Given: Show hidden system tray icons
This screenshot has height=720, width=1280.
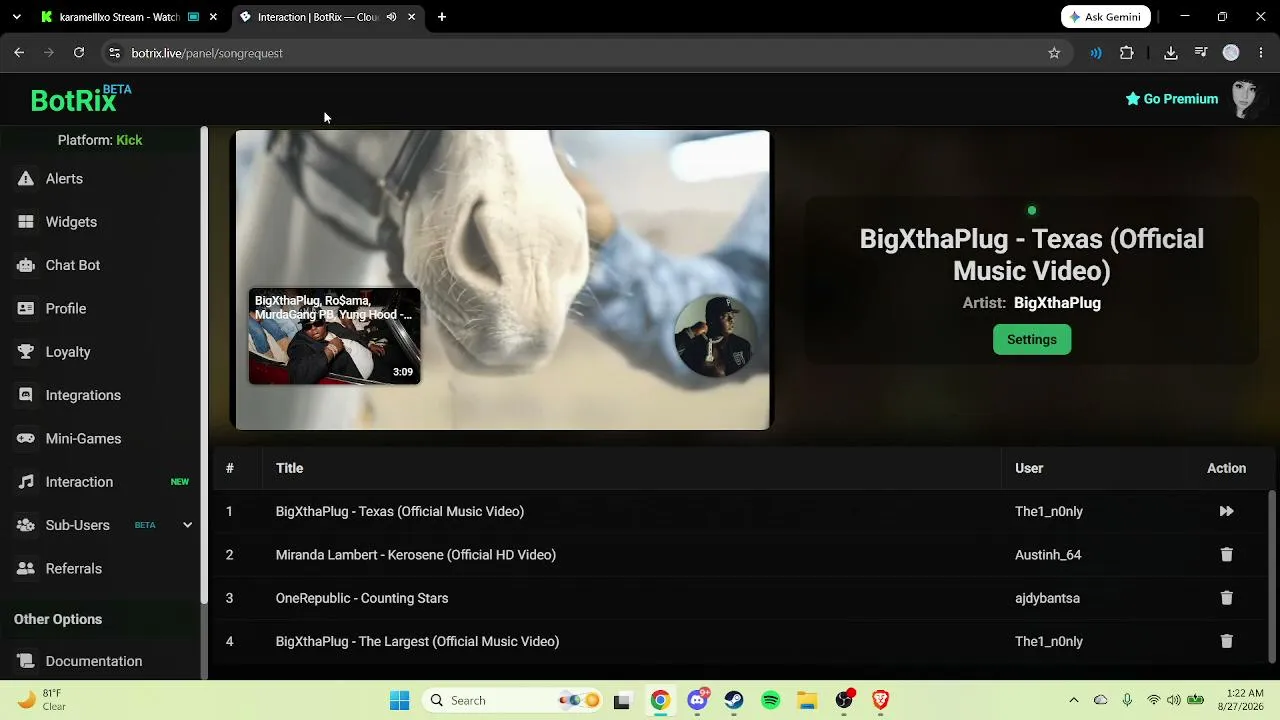Looking at the screenshot, I should tap(1074, 700).
